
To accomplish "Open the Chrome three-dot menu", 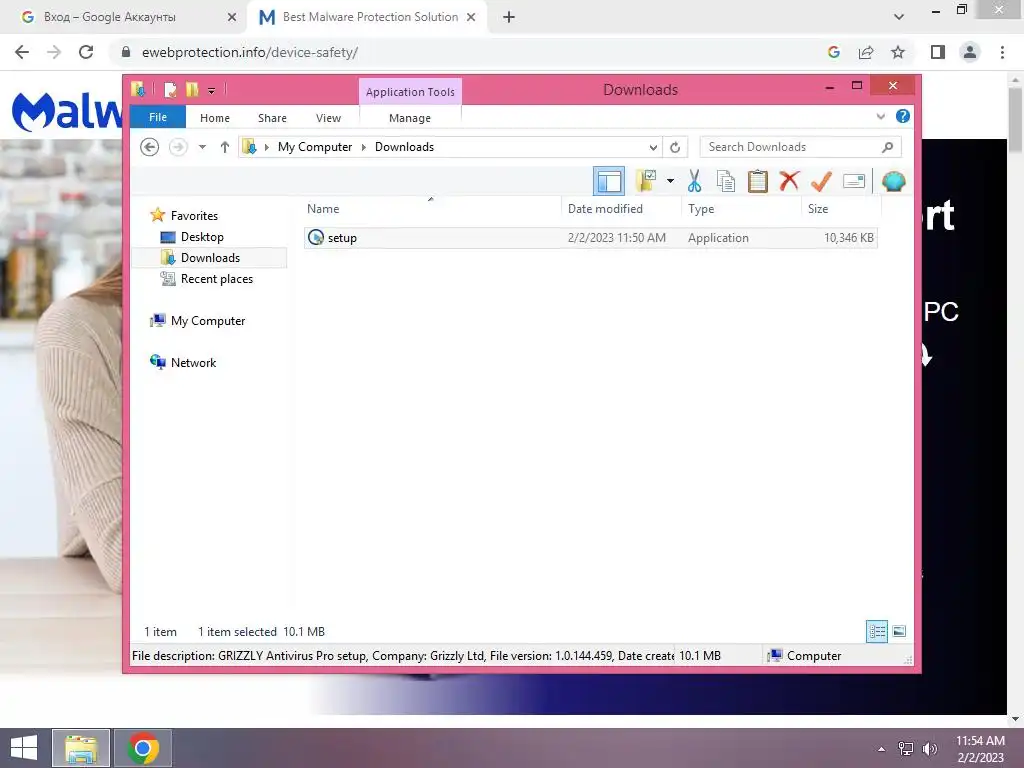I will 1002,52.
